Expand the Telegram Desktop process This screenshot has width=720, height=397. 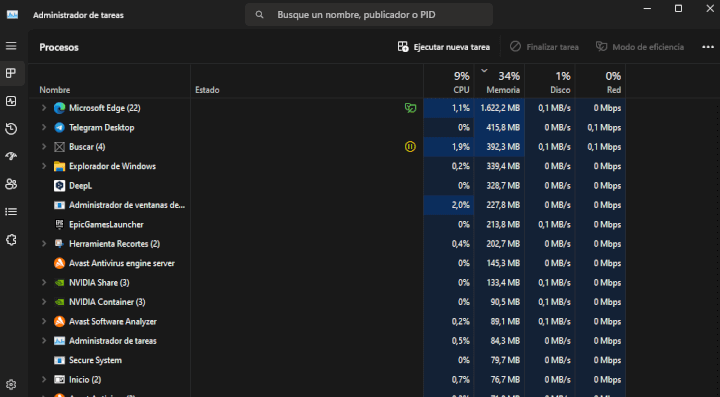(44, 128)
